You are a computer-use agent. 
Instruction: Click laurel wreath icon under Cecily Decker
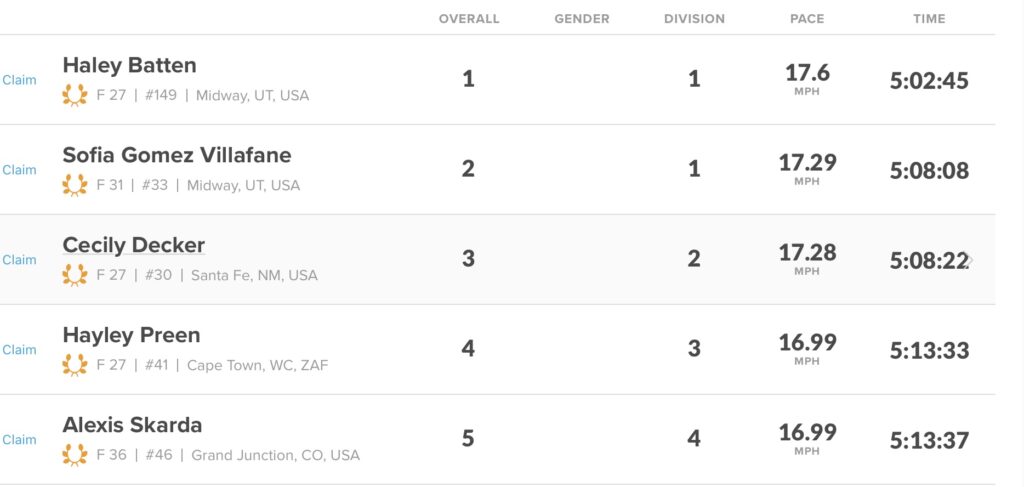pos(75,275)
